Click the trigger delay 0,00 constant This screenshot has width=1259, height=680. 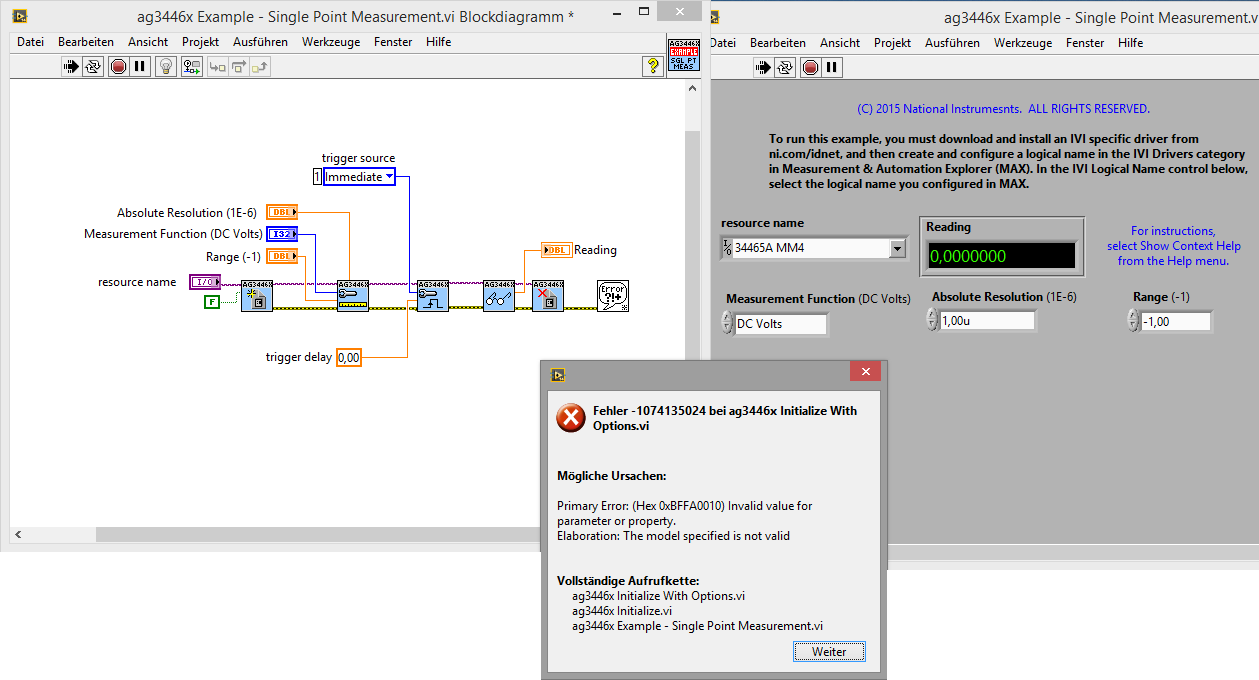(x=348, y=357)
